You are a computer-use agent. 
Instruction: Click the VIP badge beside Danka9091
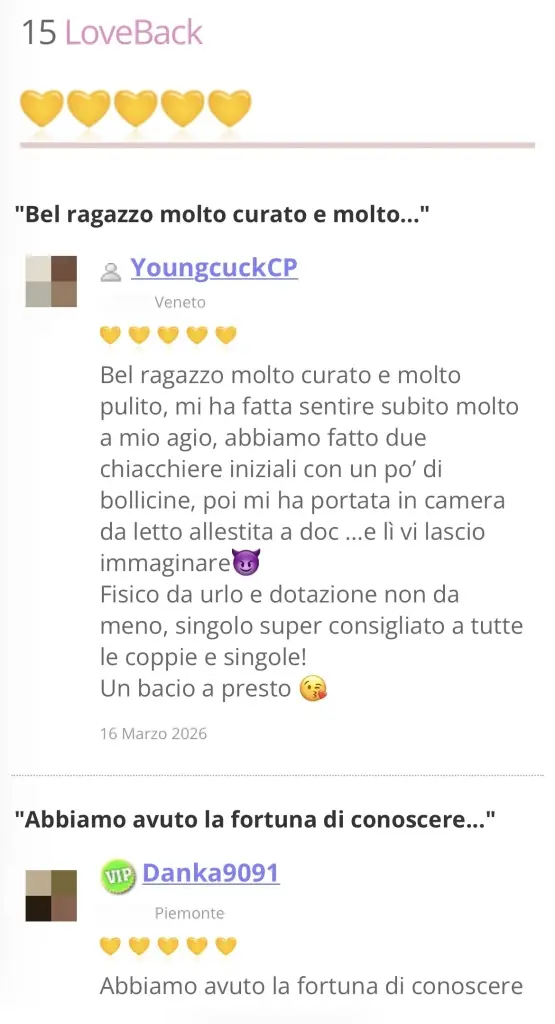click(118, 876)
